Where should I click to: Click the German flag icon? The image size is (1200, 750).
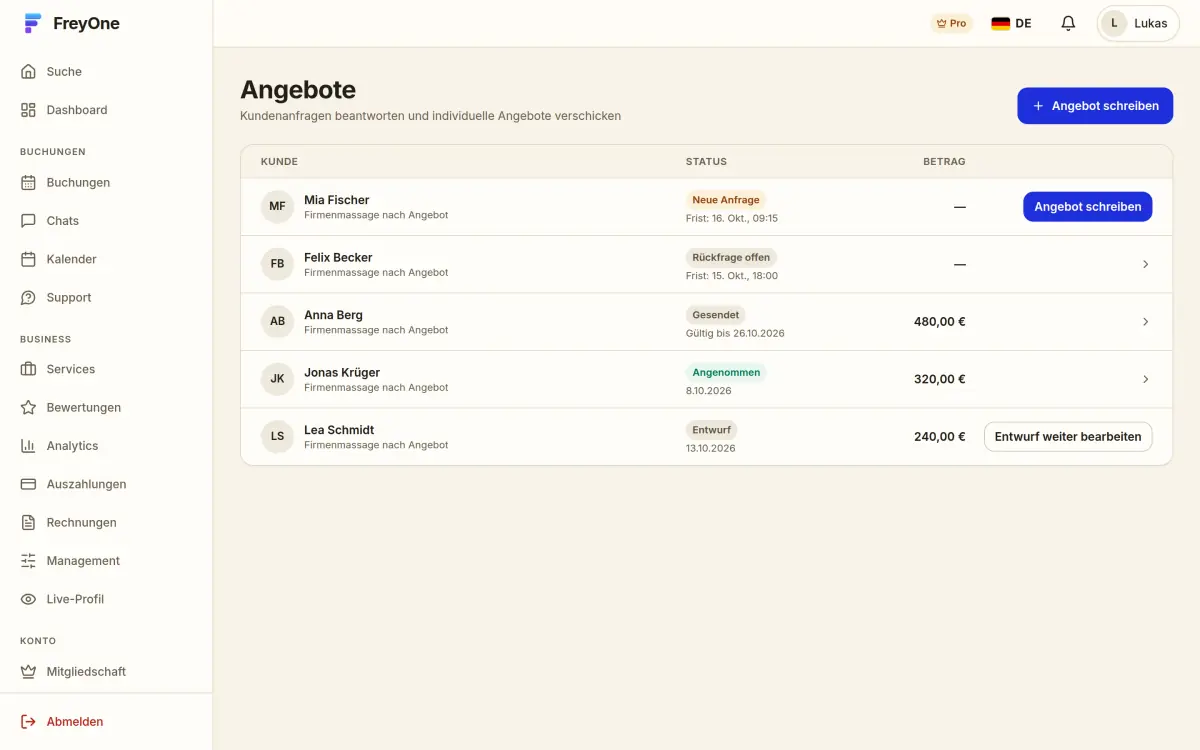click(1000, 23)
